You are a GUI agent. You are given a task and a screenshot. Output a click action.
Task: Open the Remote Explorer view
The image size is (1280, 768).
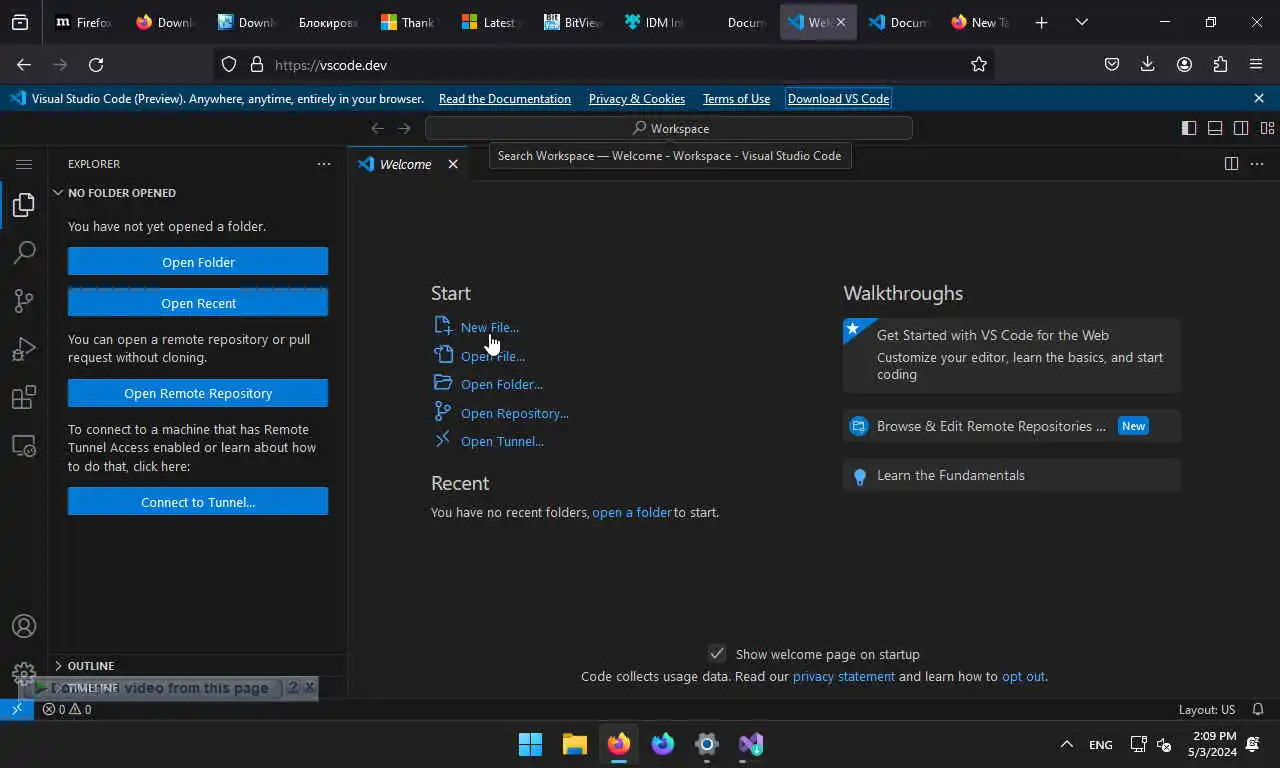pos(24,446)
